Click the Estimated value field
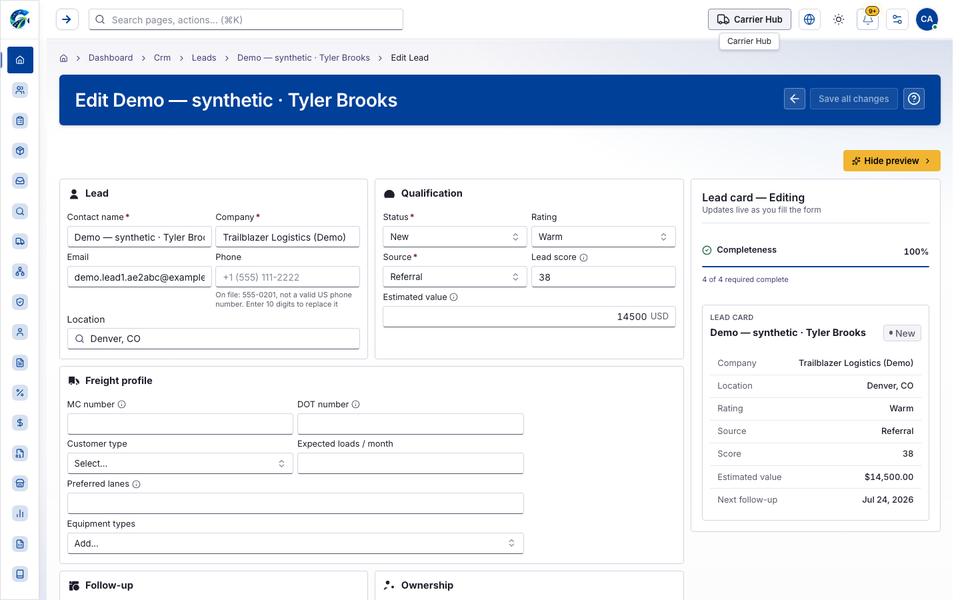The width and height of the screenshot is (960, 600). point(529,317)
